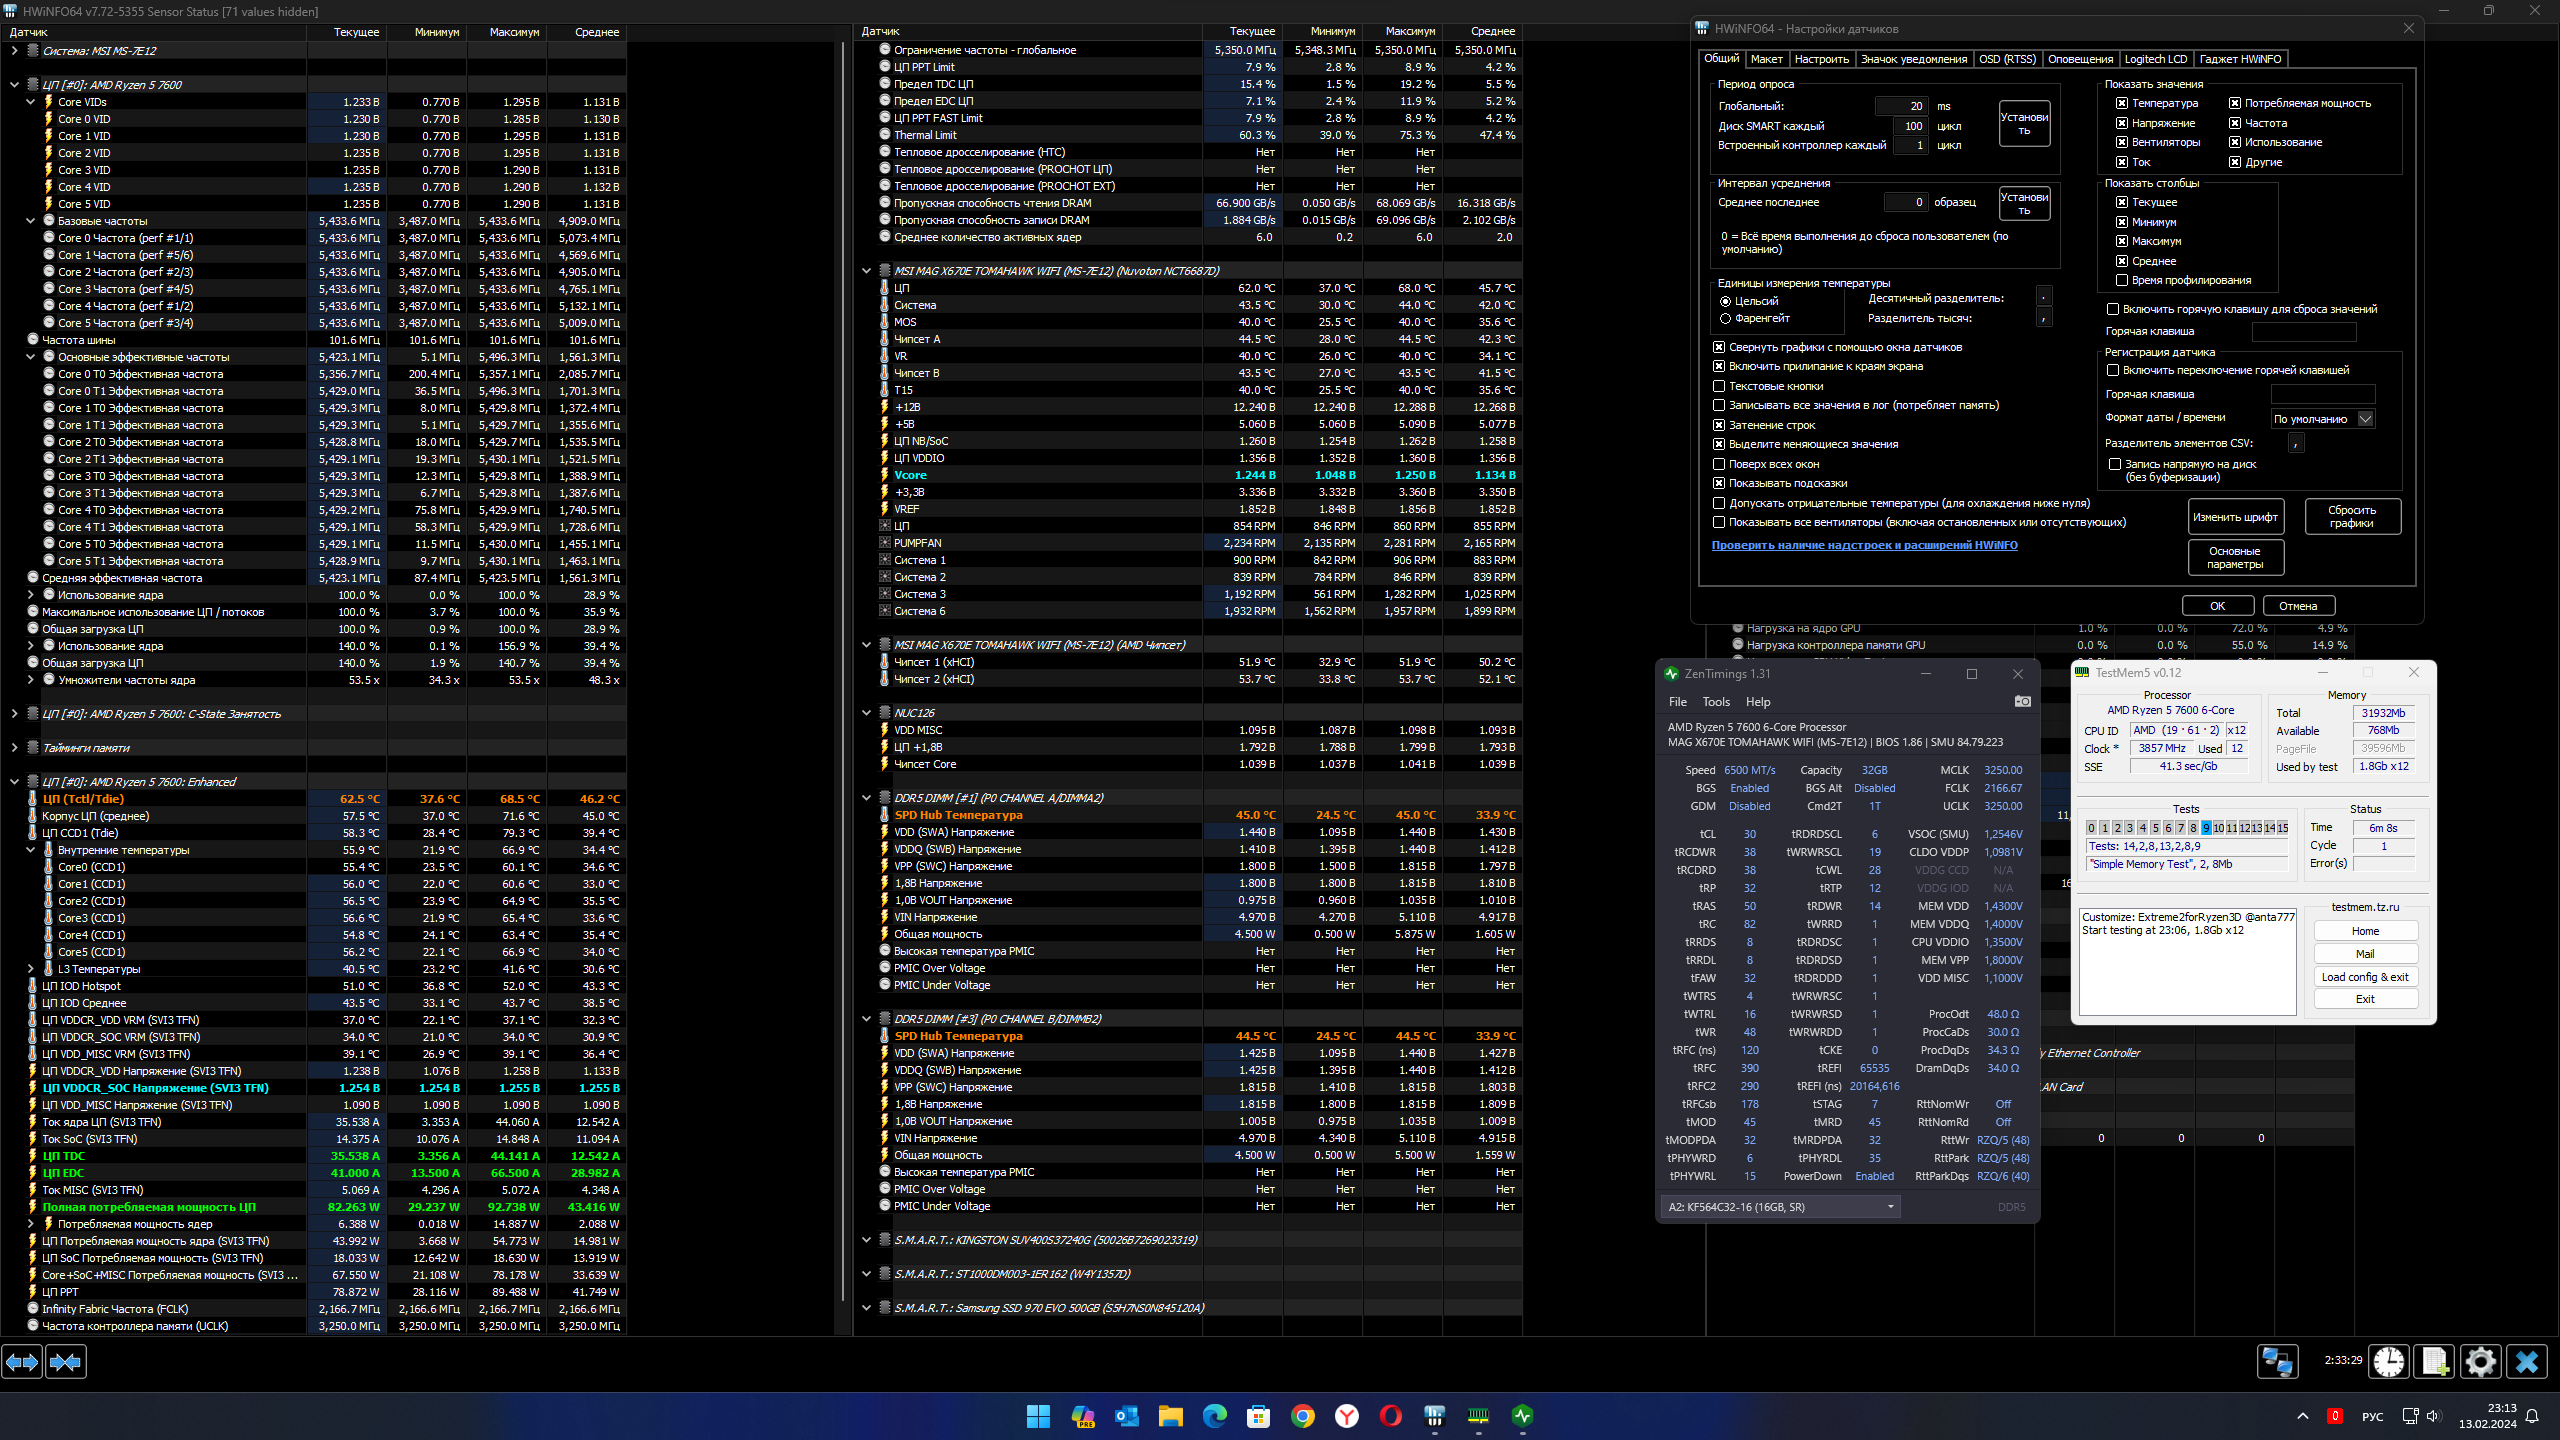Open sensor settings gear icon
Image resolution: width=2560 pixels, height=1440 pixels.
[2481, 1361]
